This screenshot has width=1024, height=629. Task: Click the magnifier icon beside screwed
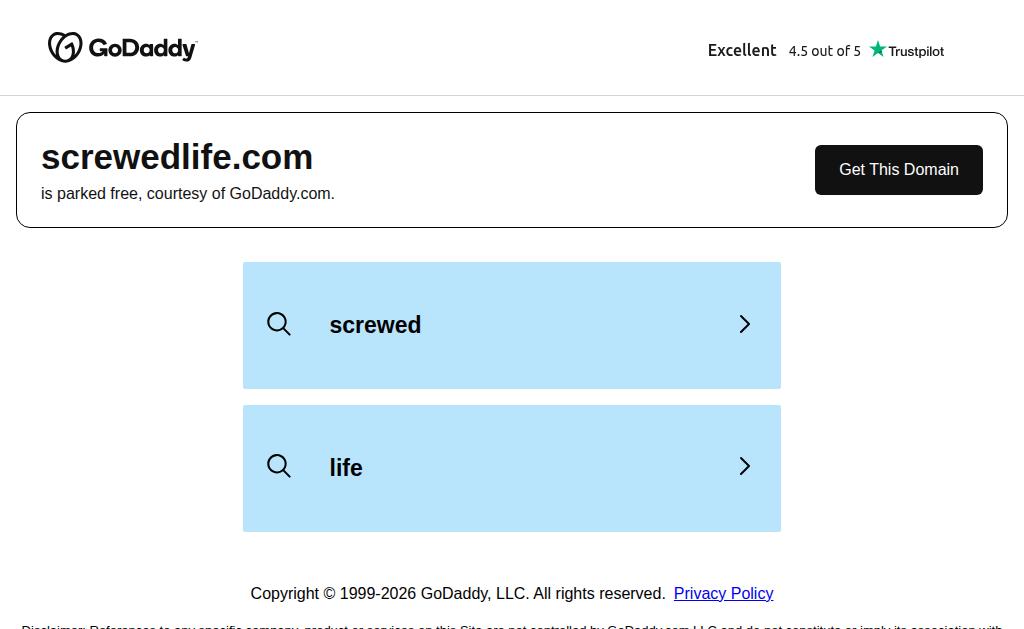pos(279,324)
